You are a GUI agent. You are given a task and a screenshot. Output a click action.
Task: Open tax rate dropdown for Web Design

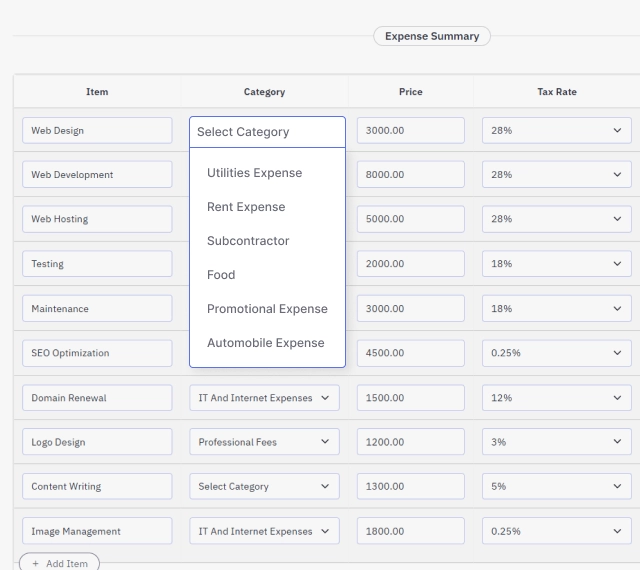(557, 130)
